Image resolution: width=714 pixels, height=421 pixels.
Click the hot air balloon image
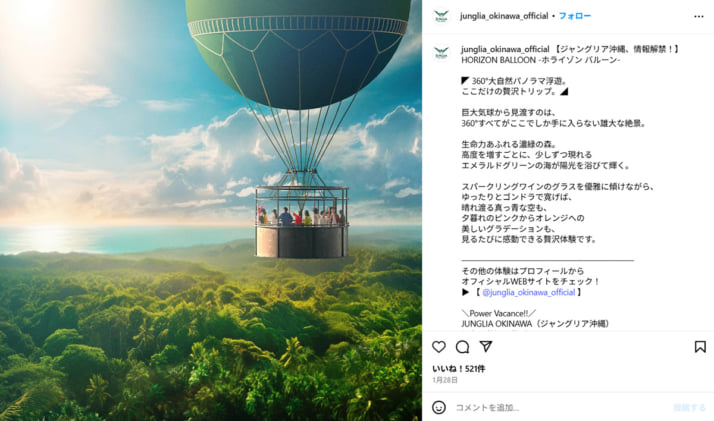pos(210,210)
